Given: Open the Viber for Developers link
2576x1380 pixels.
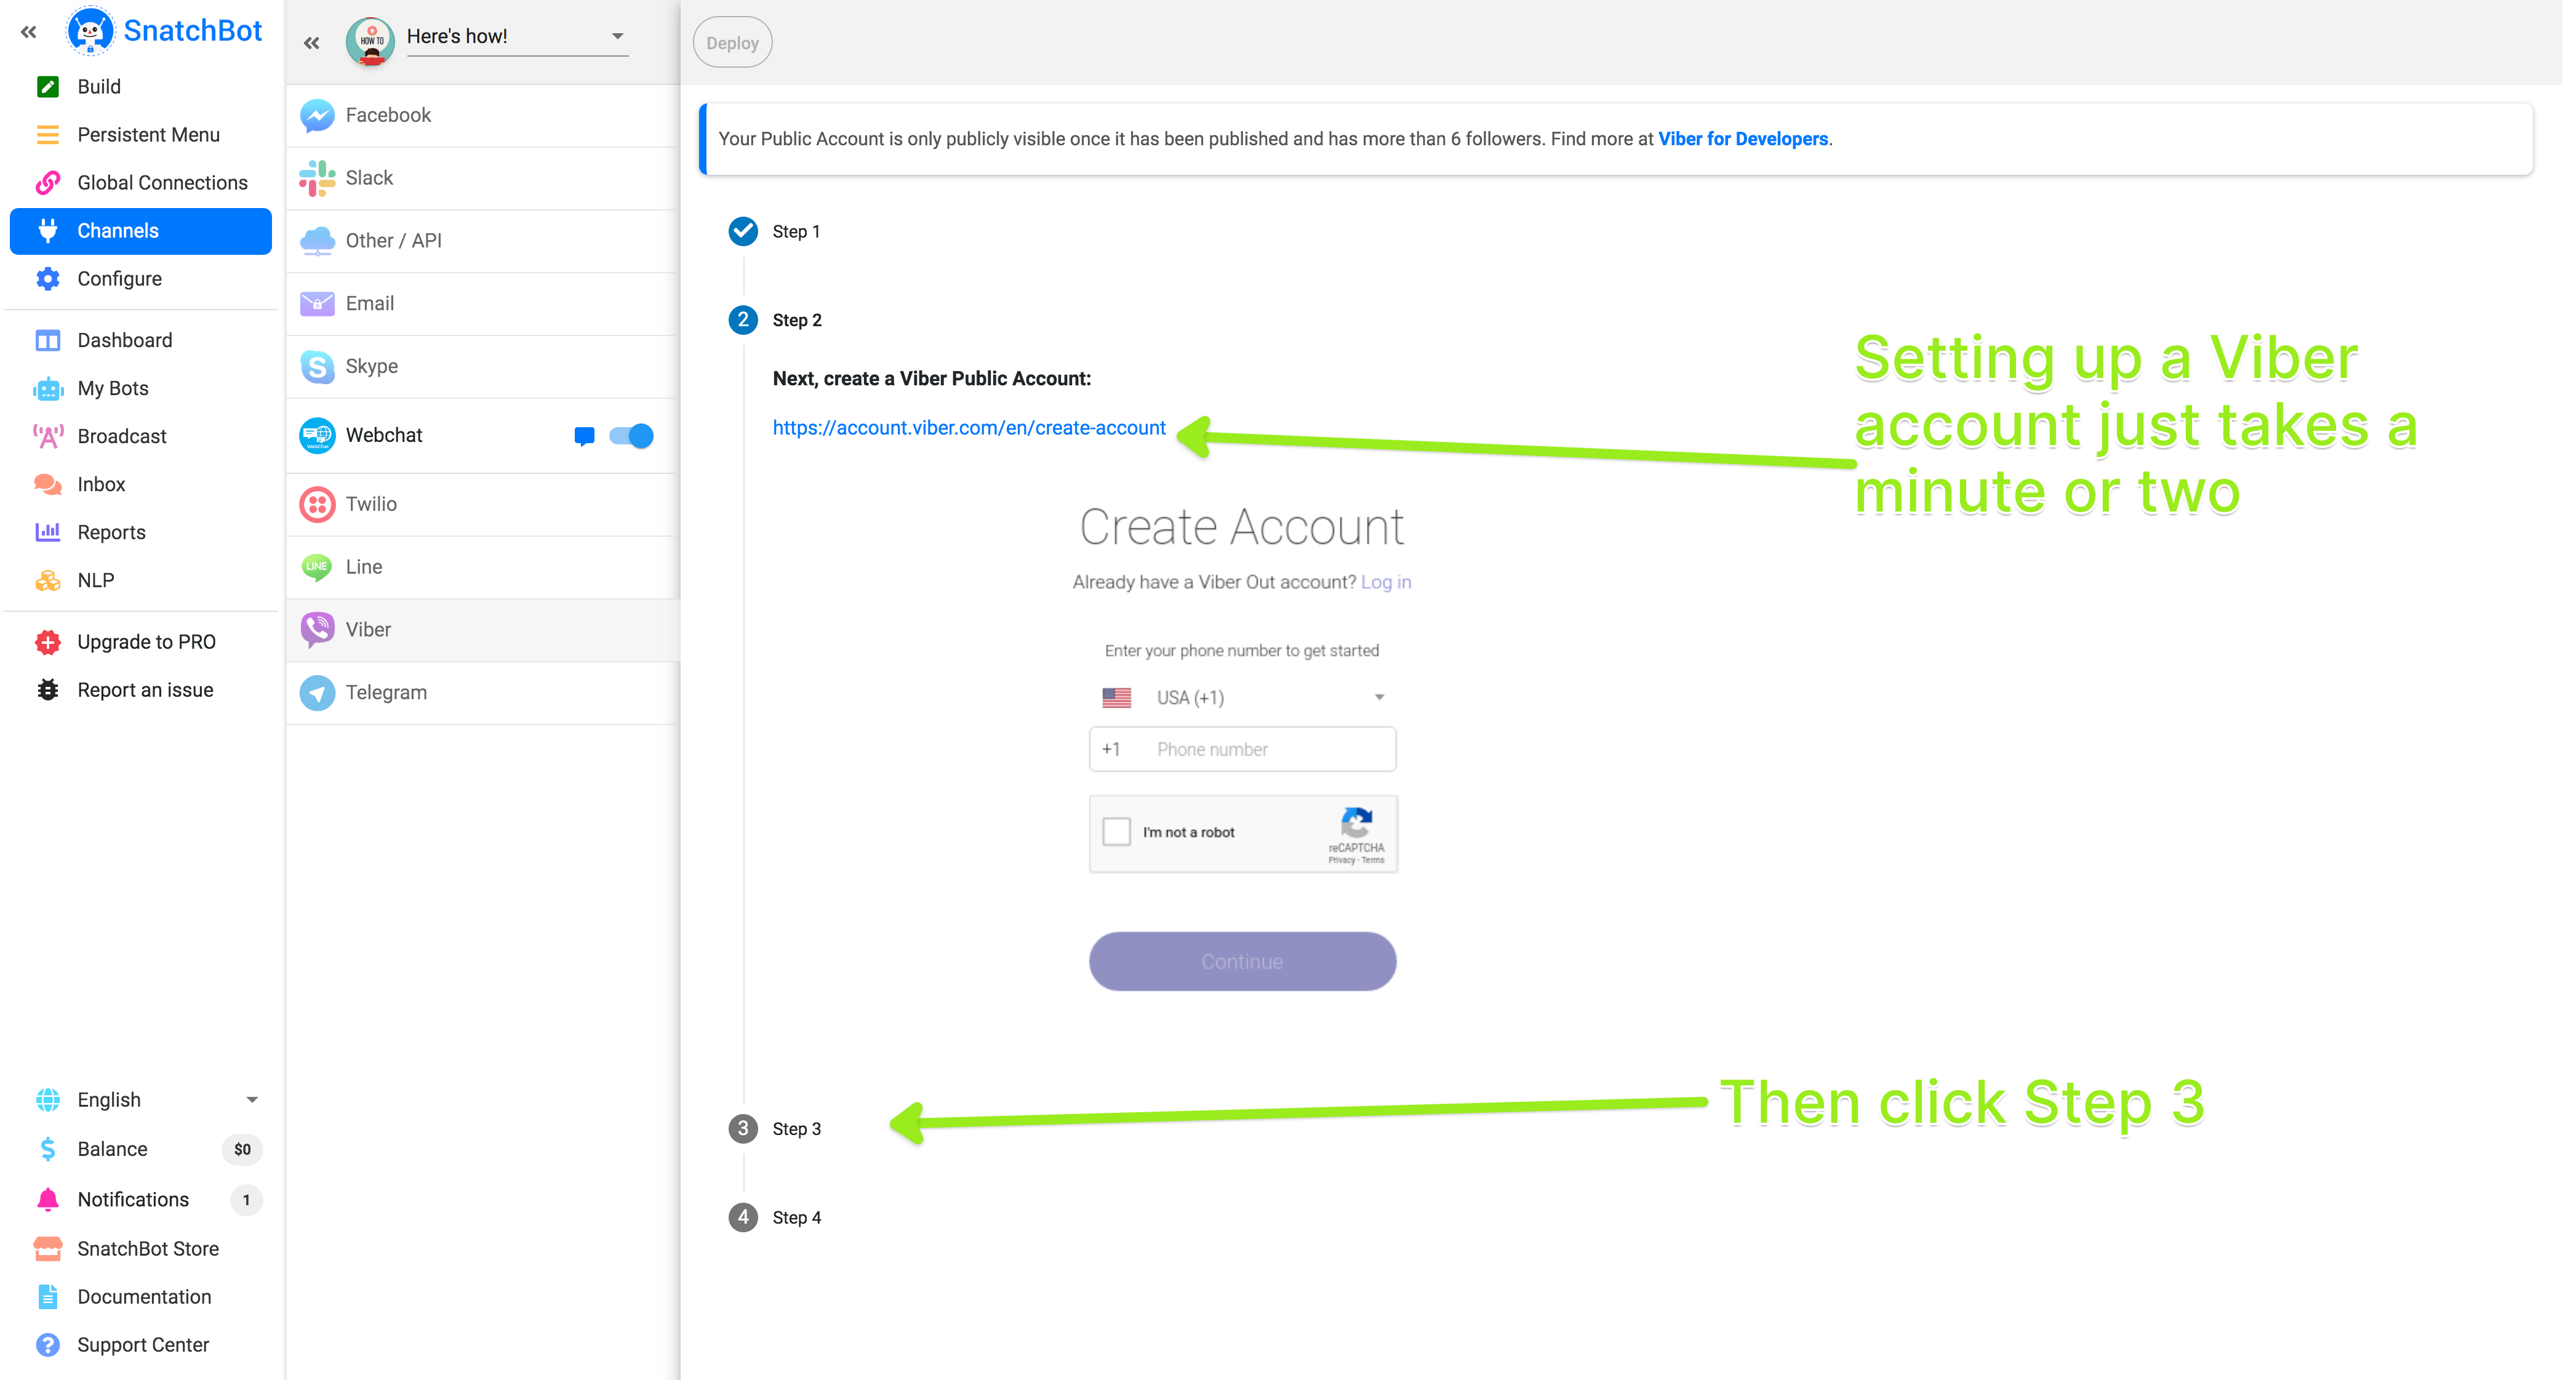Looking at the screenshot, I should pyautogui.click(x=1742, y=139).
